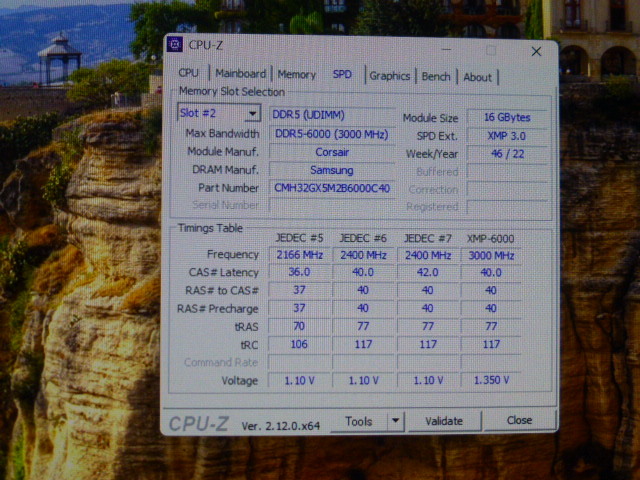The image size is (640, 480).
Task: Click the 16 GBytes module size value
Action: [507, 118]
